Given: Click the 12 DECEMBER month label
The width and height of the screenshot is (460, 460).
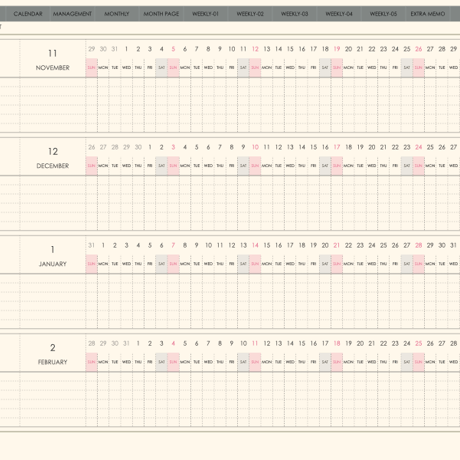Looking at the screenshot, I should click(x=53, y=158).
